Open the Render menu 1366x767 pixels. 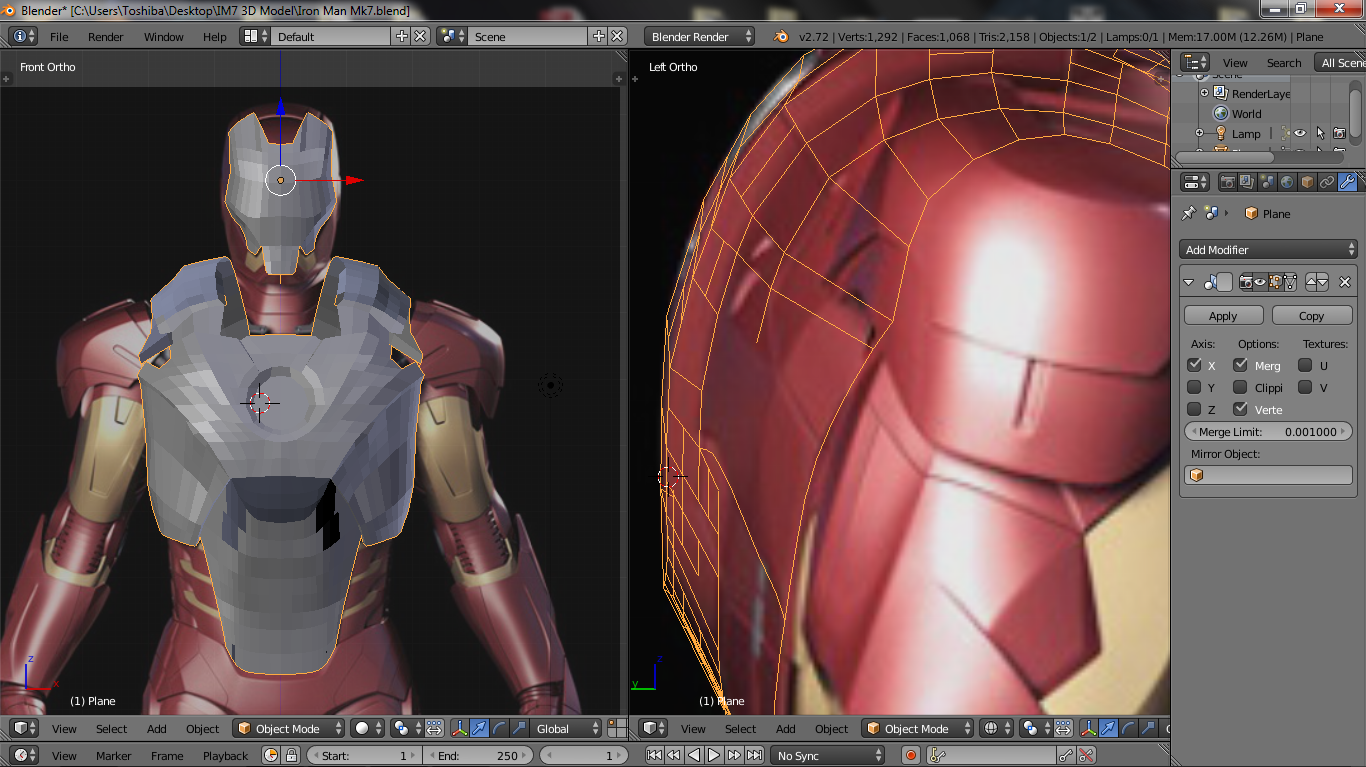[106, 37]
